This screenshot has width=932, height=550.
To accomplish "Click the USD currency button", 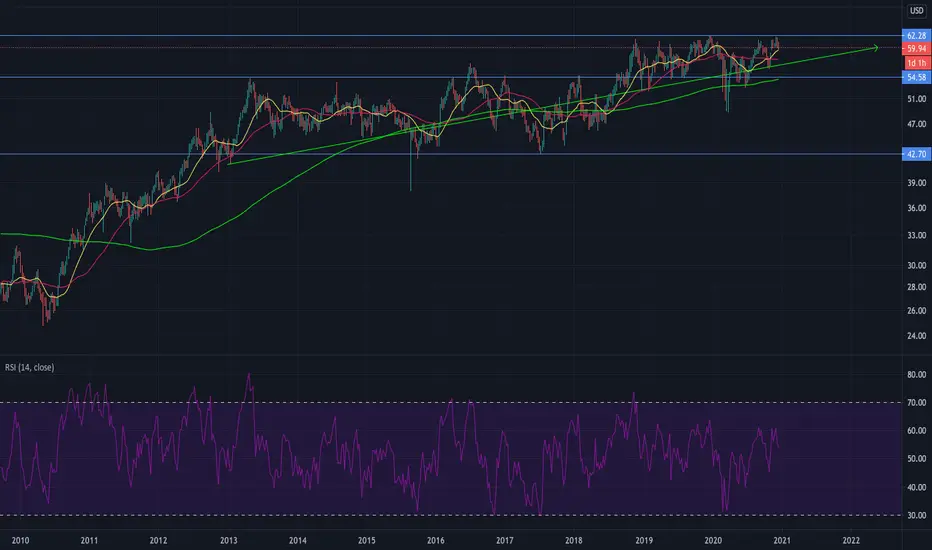I will (917, 11).
